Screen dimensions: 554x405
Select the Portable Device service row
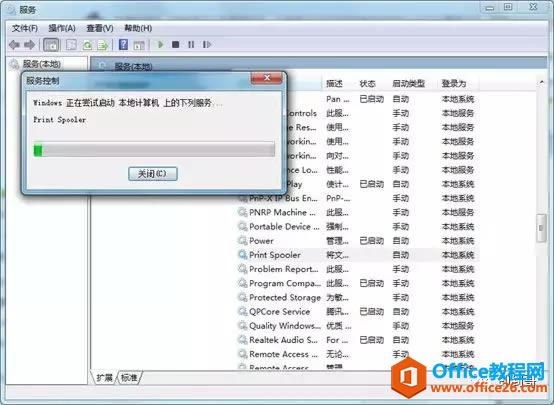358,227
